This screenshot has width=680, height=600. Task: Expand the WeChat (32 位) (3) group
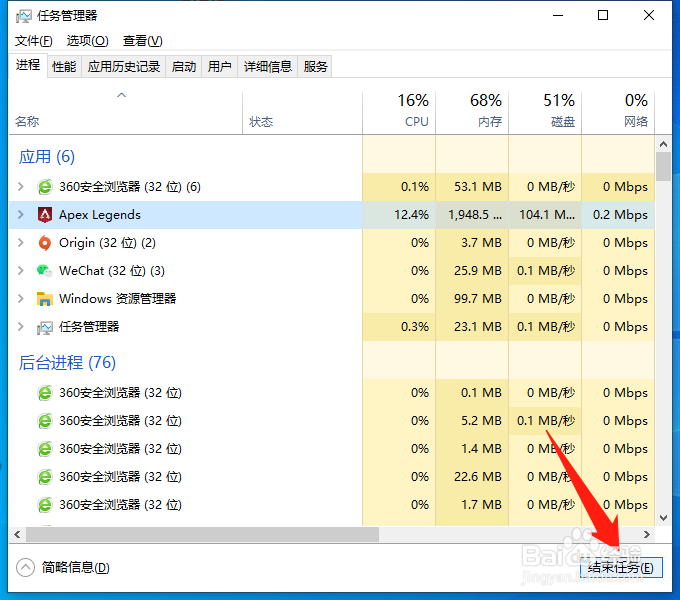(20, 271)
